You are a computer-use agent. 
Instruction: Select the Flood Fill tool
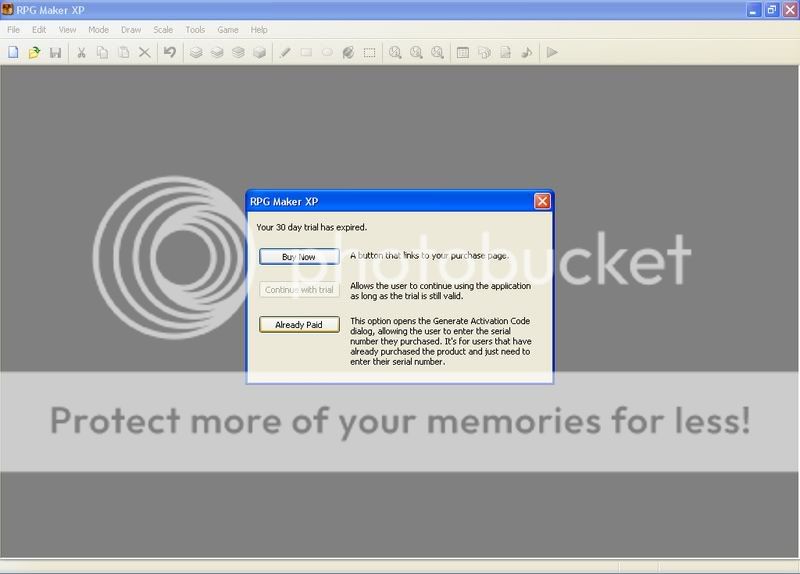click(x=348, y=52)
